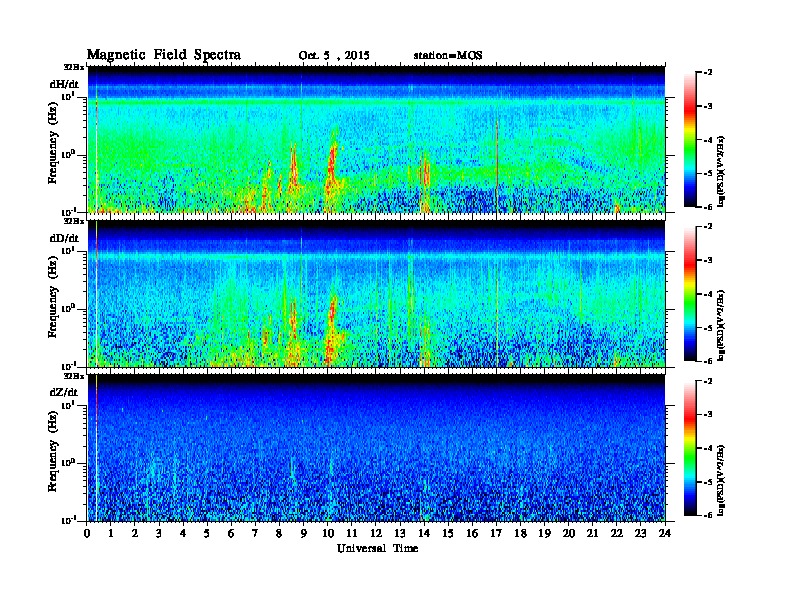Image resolution: width=792 pixels, height=612 pixels.
Task: Click the "-6" tick on dZ/dt color scale
Action: (x=708, y=515)
